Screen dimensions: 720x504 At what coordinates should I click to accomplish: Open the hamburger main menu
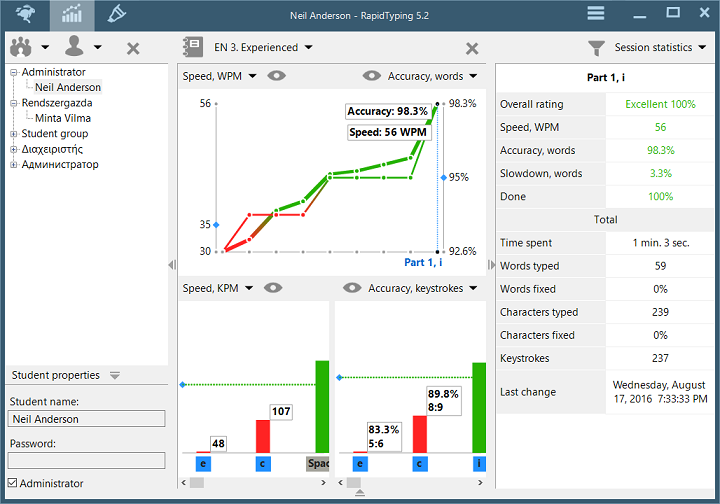[x=595, y=13]
